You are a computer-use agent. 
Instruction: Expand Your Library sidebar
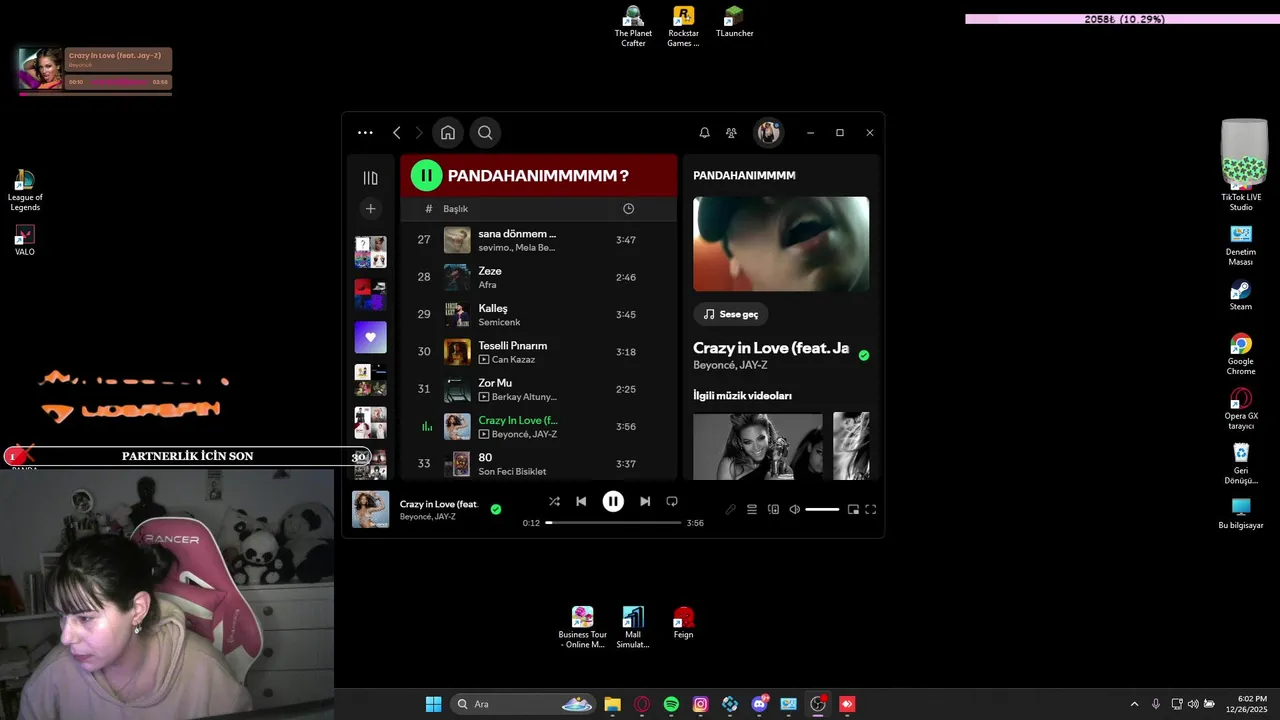tap(370, 178)
